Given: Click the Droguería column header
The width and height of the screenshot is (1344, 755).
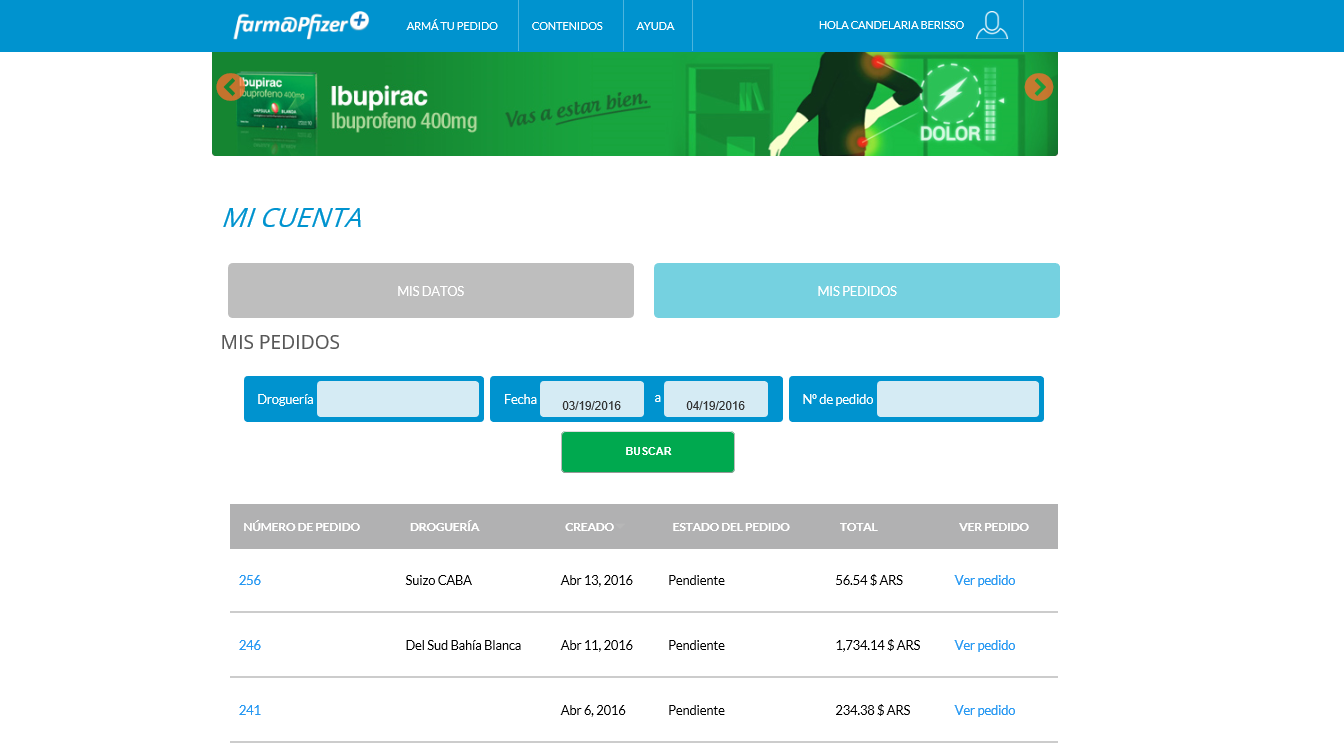Looking at the screenshot, I should pos(445,527).
